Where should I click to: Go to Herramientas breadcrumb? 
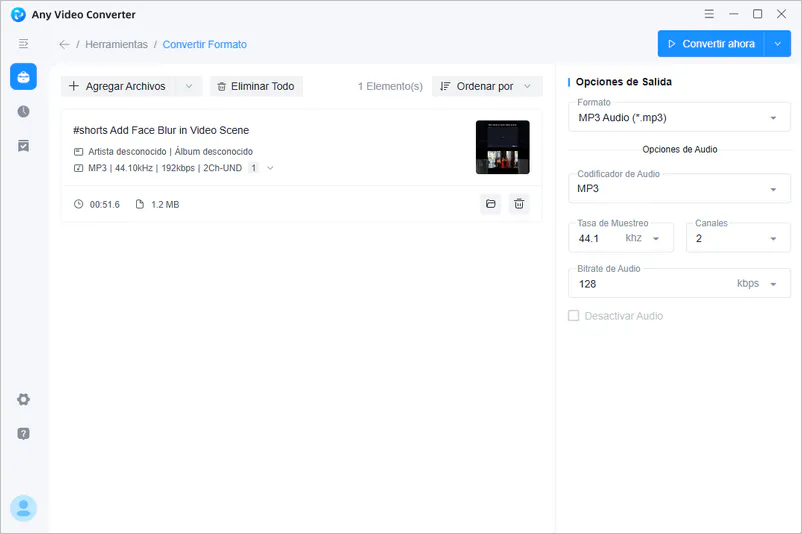(116, 44)
